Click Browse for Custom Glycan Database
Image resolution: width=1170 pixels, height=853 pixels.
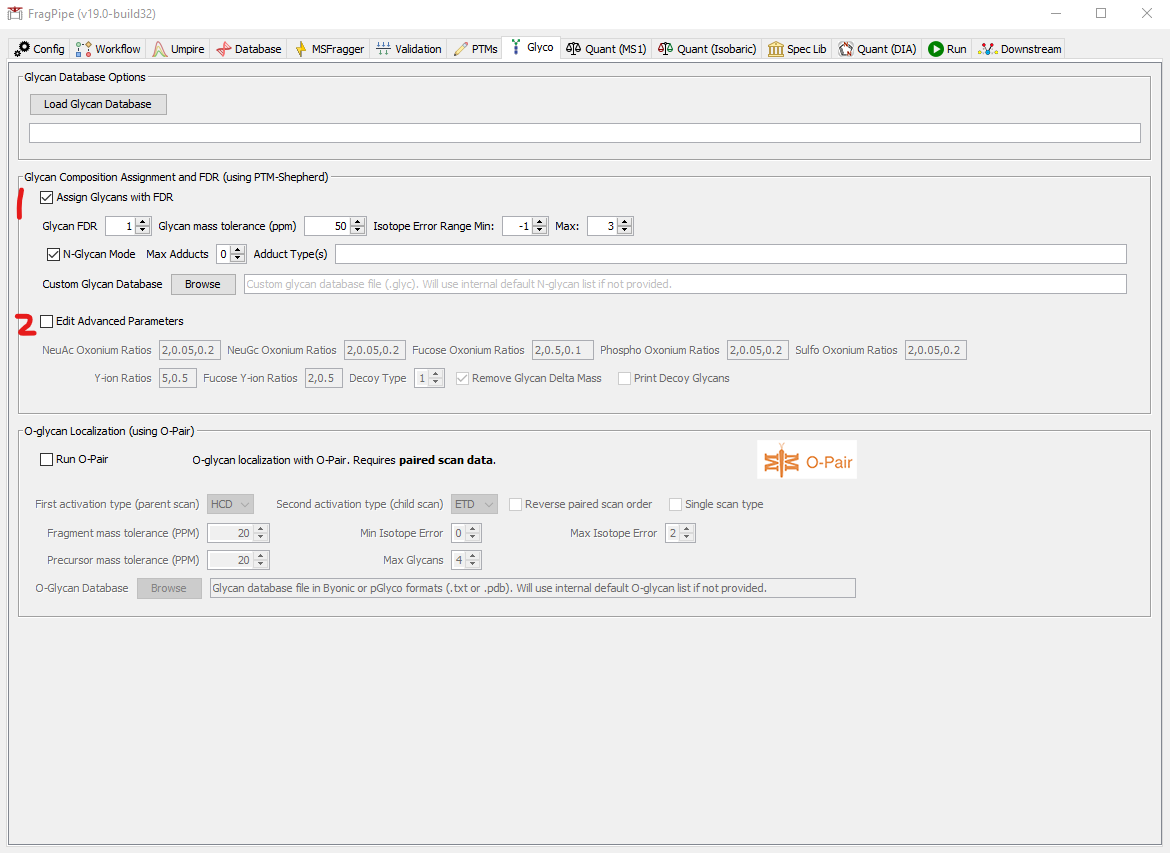pyautogui.click(x=203, y=284)
